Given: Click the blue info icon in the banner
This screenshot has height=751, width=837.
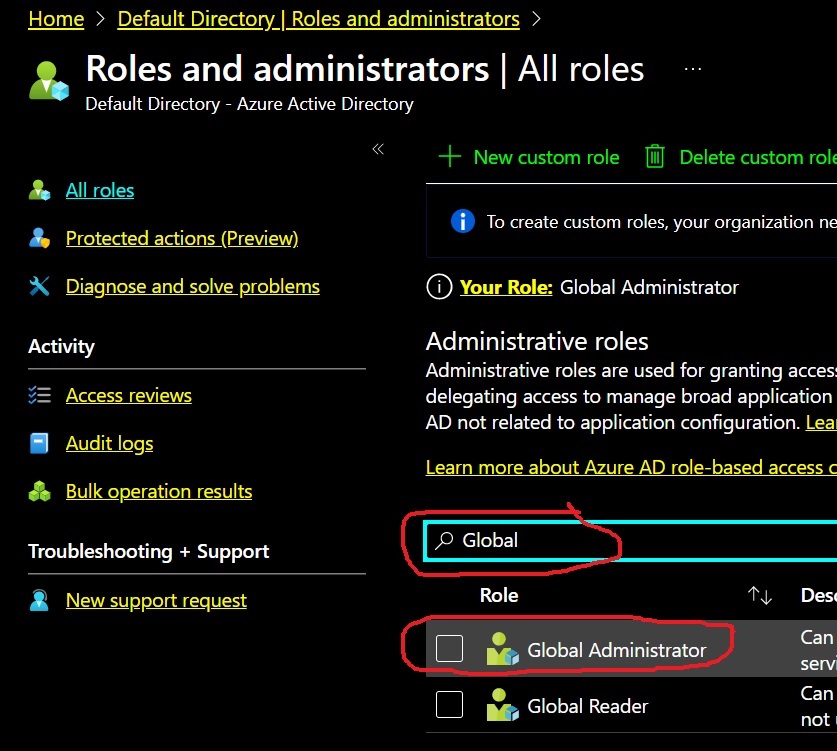Looking at the screenshot, I should [463, 221].
